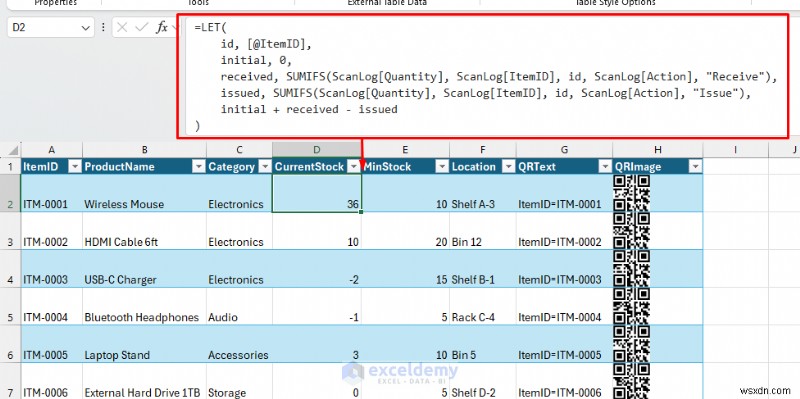This screenshot has width=800, height=399.
Task: Click the cell HDMI Cable 6ft
Action: (x=144, y=231)
